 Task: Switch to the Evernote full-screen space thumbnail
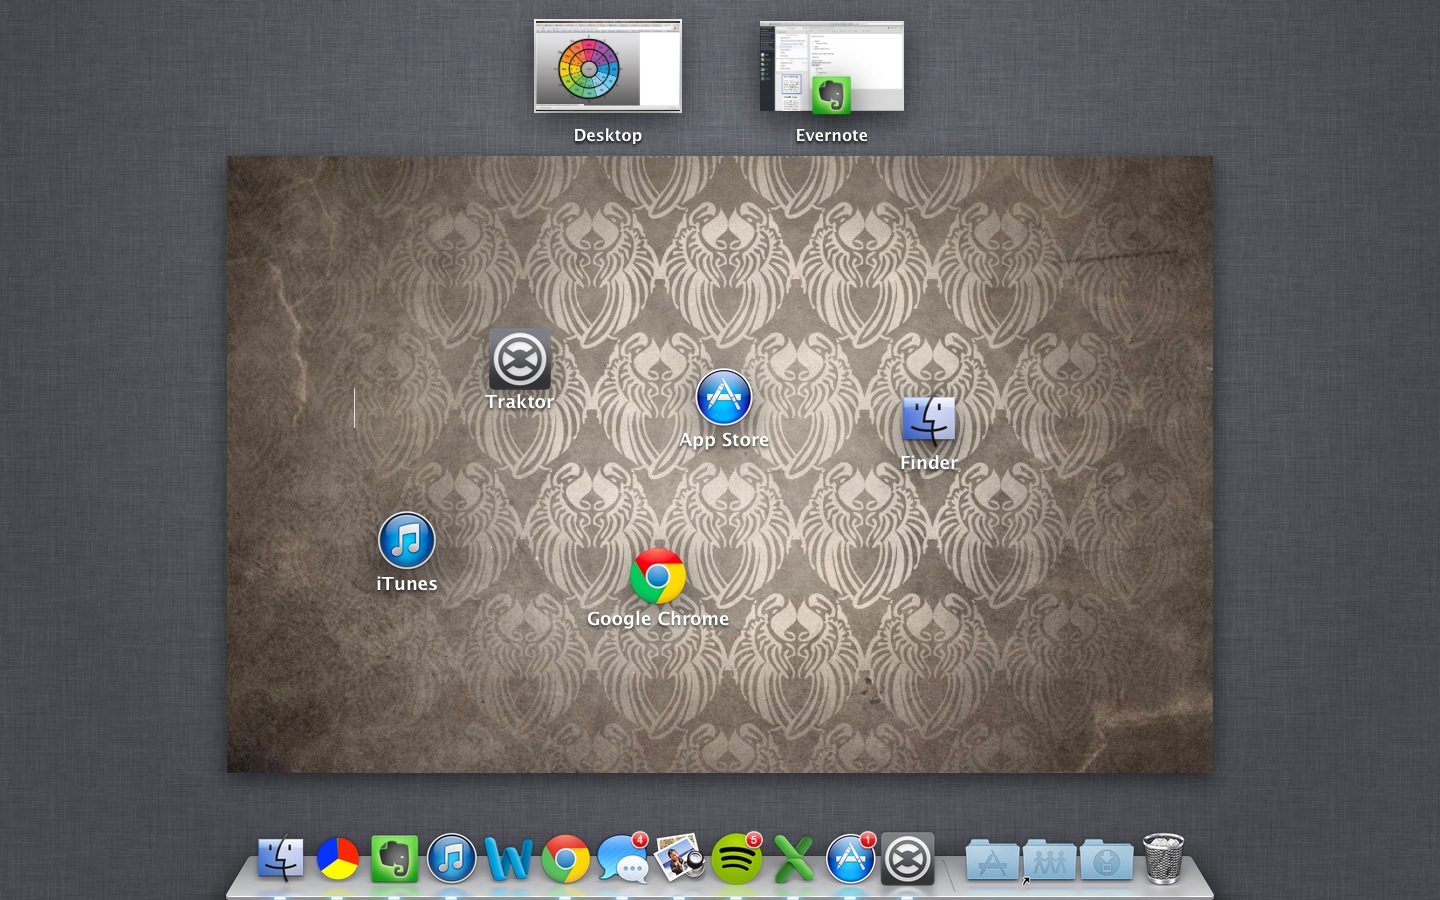click(x=832, y=66)
